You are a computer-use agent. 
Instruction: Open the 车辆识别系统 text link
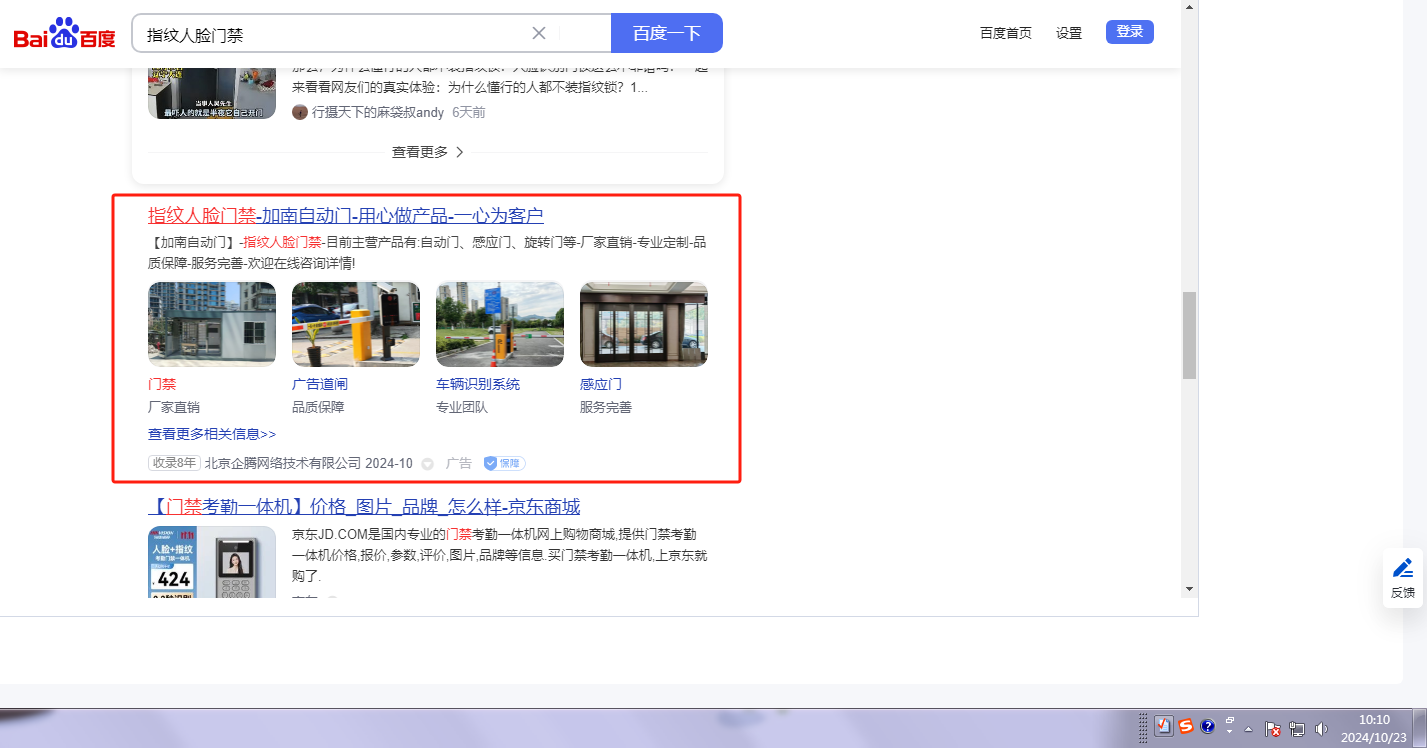pyautogui.click(x=478, y=384)
